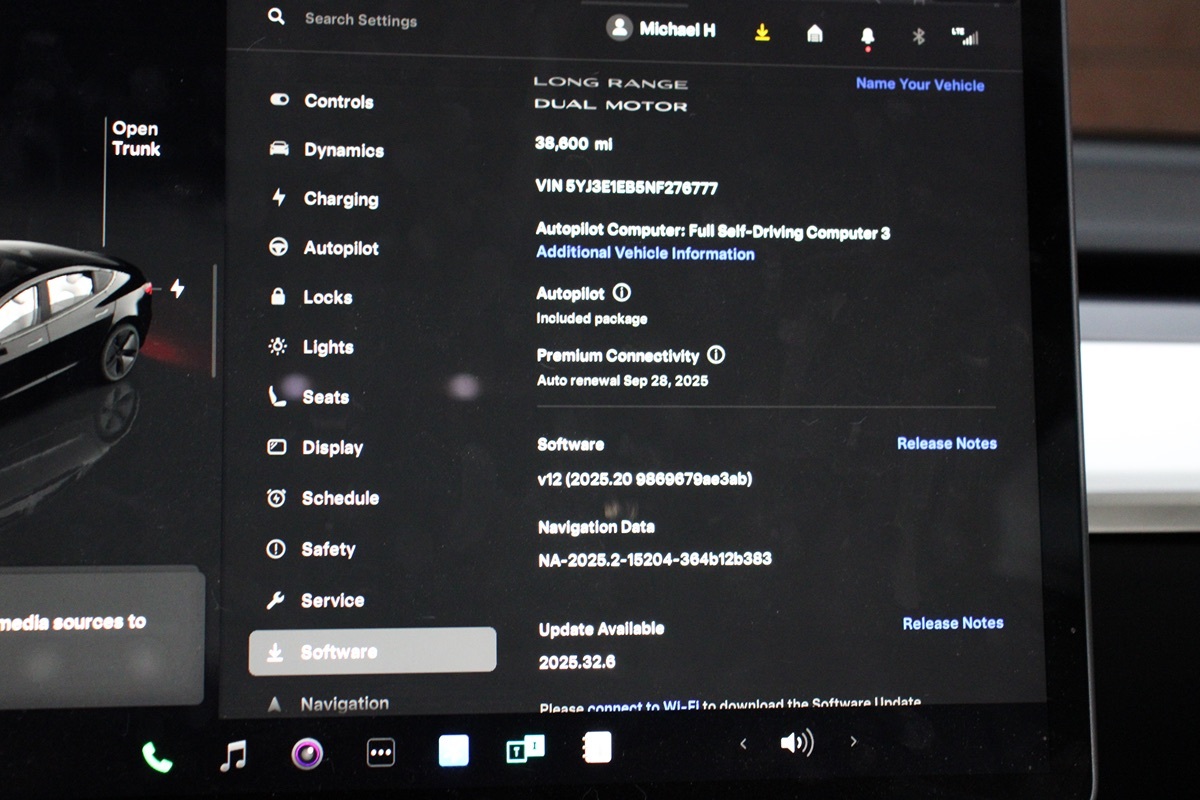Launch the purple camera app icon
The image size is (1200, 800).
pos(307,753)
